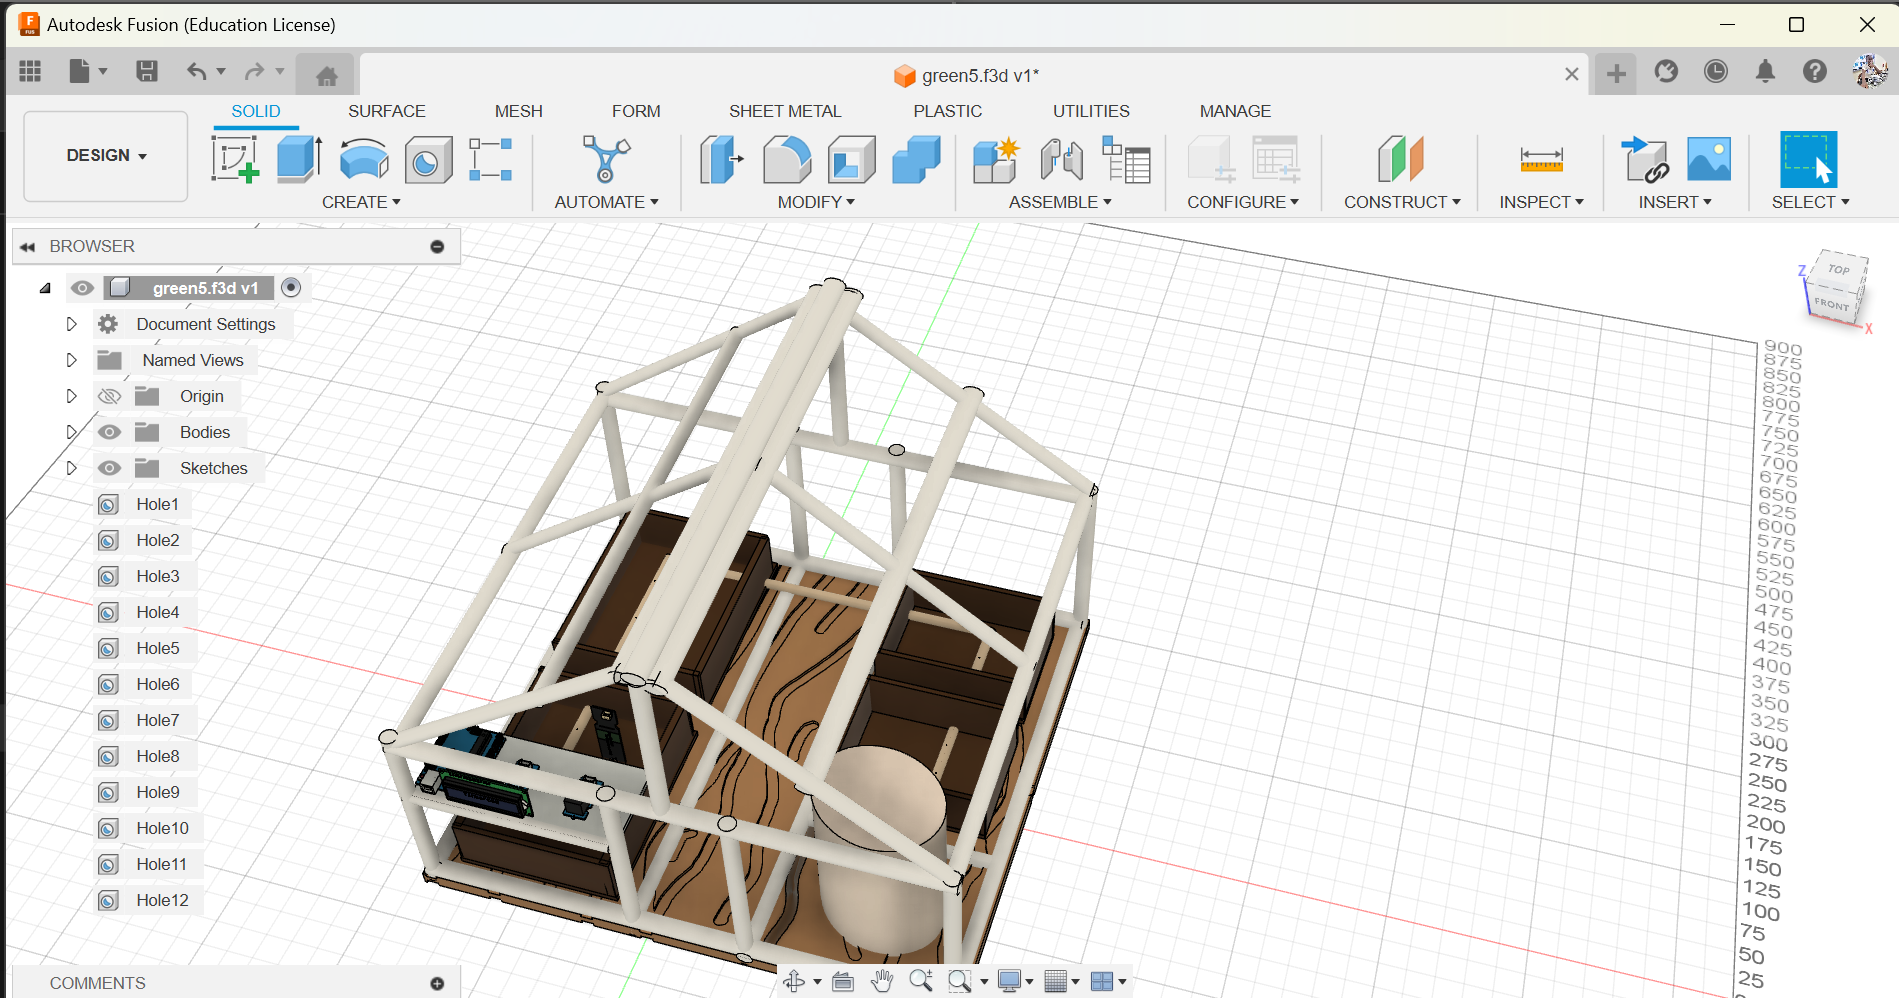Viewport: 1899px width, 998px height.
Task: Switch to the UTILITIES tab
Action: pos(1091,111)
